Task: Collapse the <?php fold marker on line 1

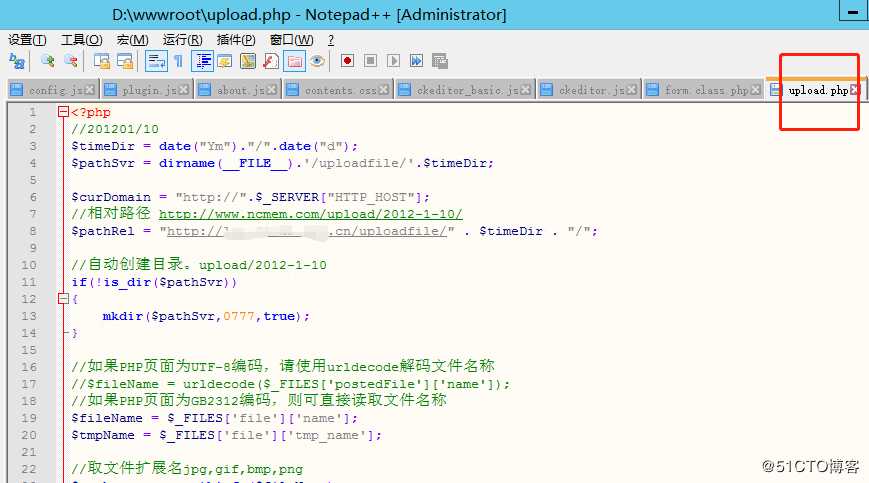Action: coord(63,112)
